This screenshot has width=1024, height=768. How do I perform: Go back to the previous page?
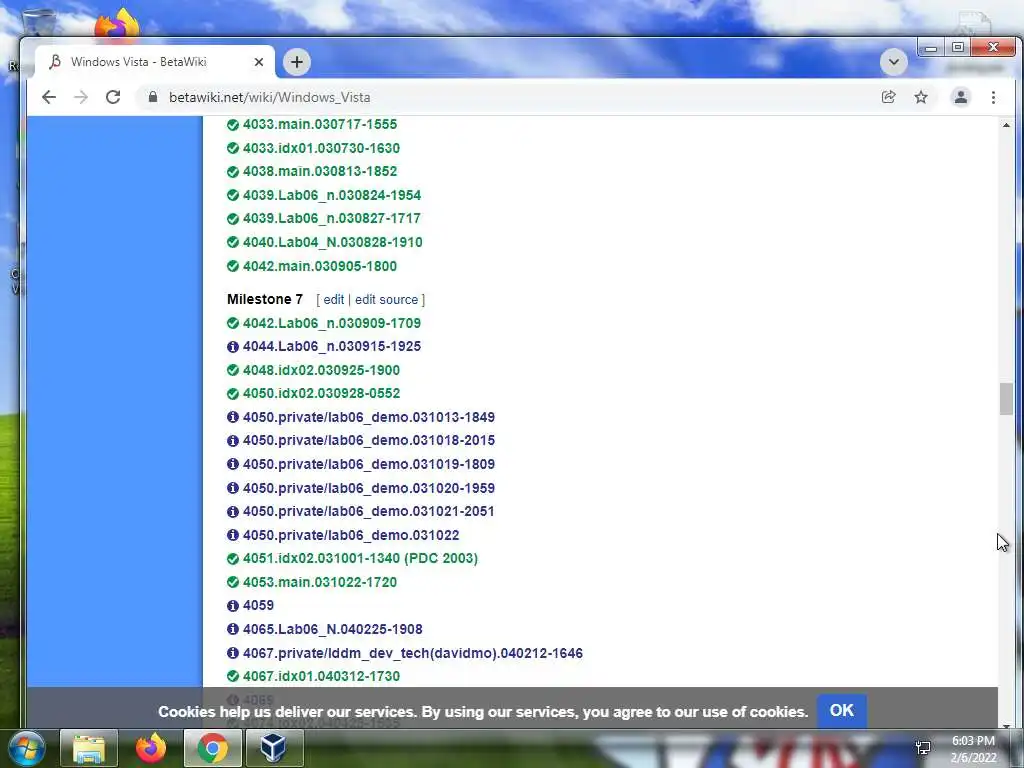pyautogui.click(x=49, y=97)
